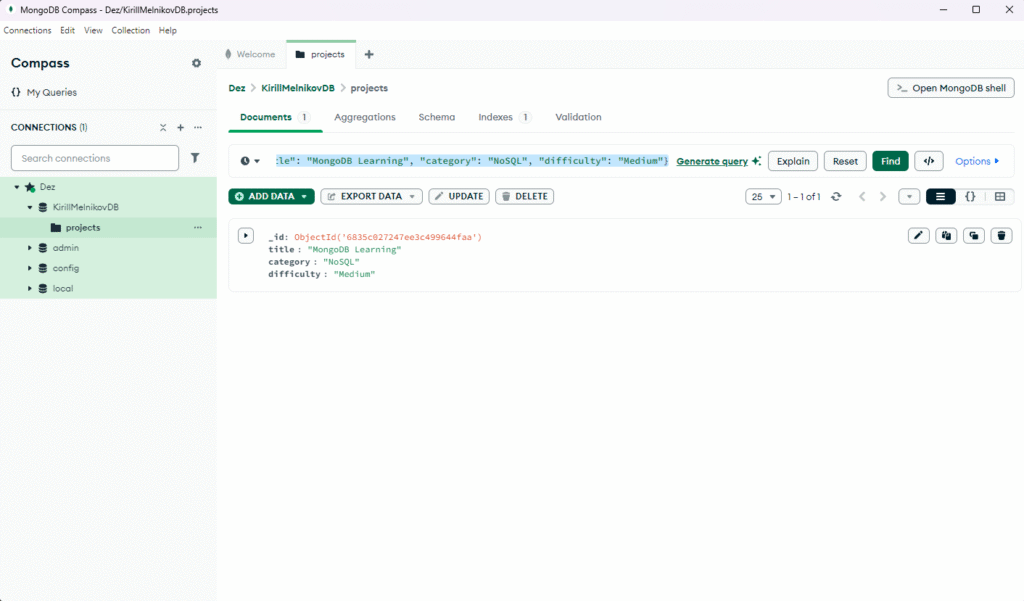Switch to the Validation tab
Screen dimensions: 1024x601
click(579, 117)
